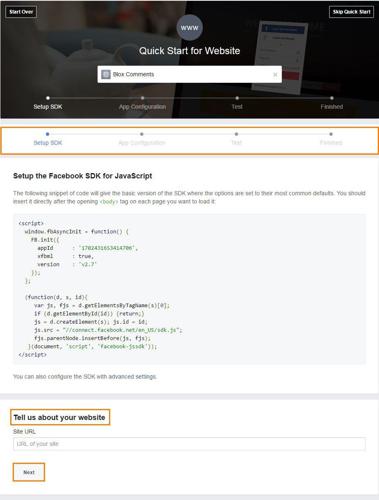Click the version 'v2.7' value in code
The image size is (379, 500).
tap(88, 264)
